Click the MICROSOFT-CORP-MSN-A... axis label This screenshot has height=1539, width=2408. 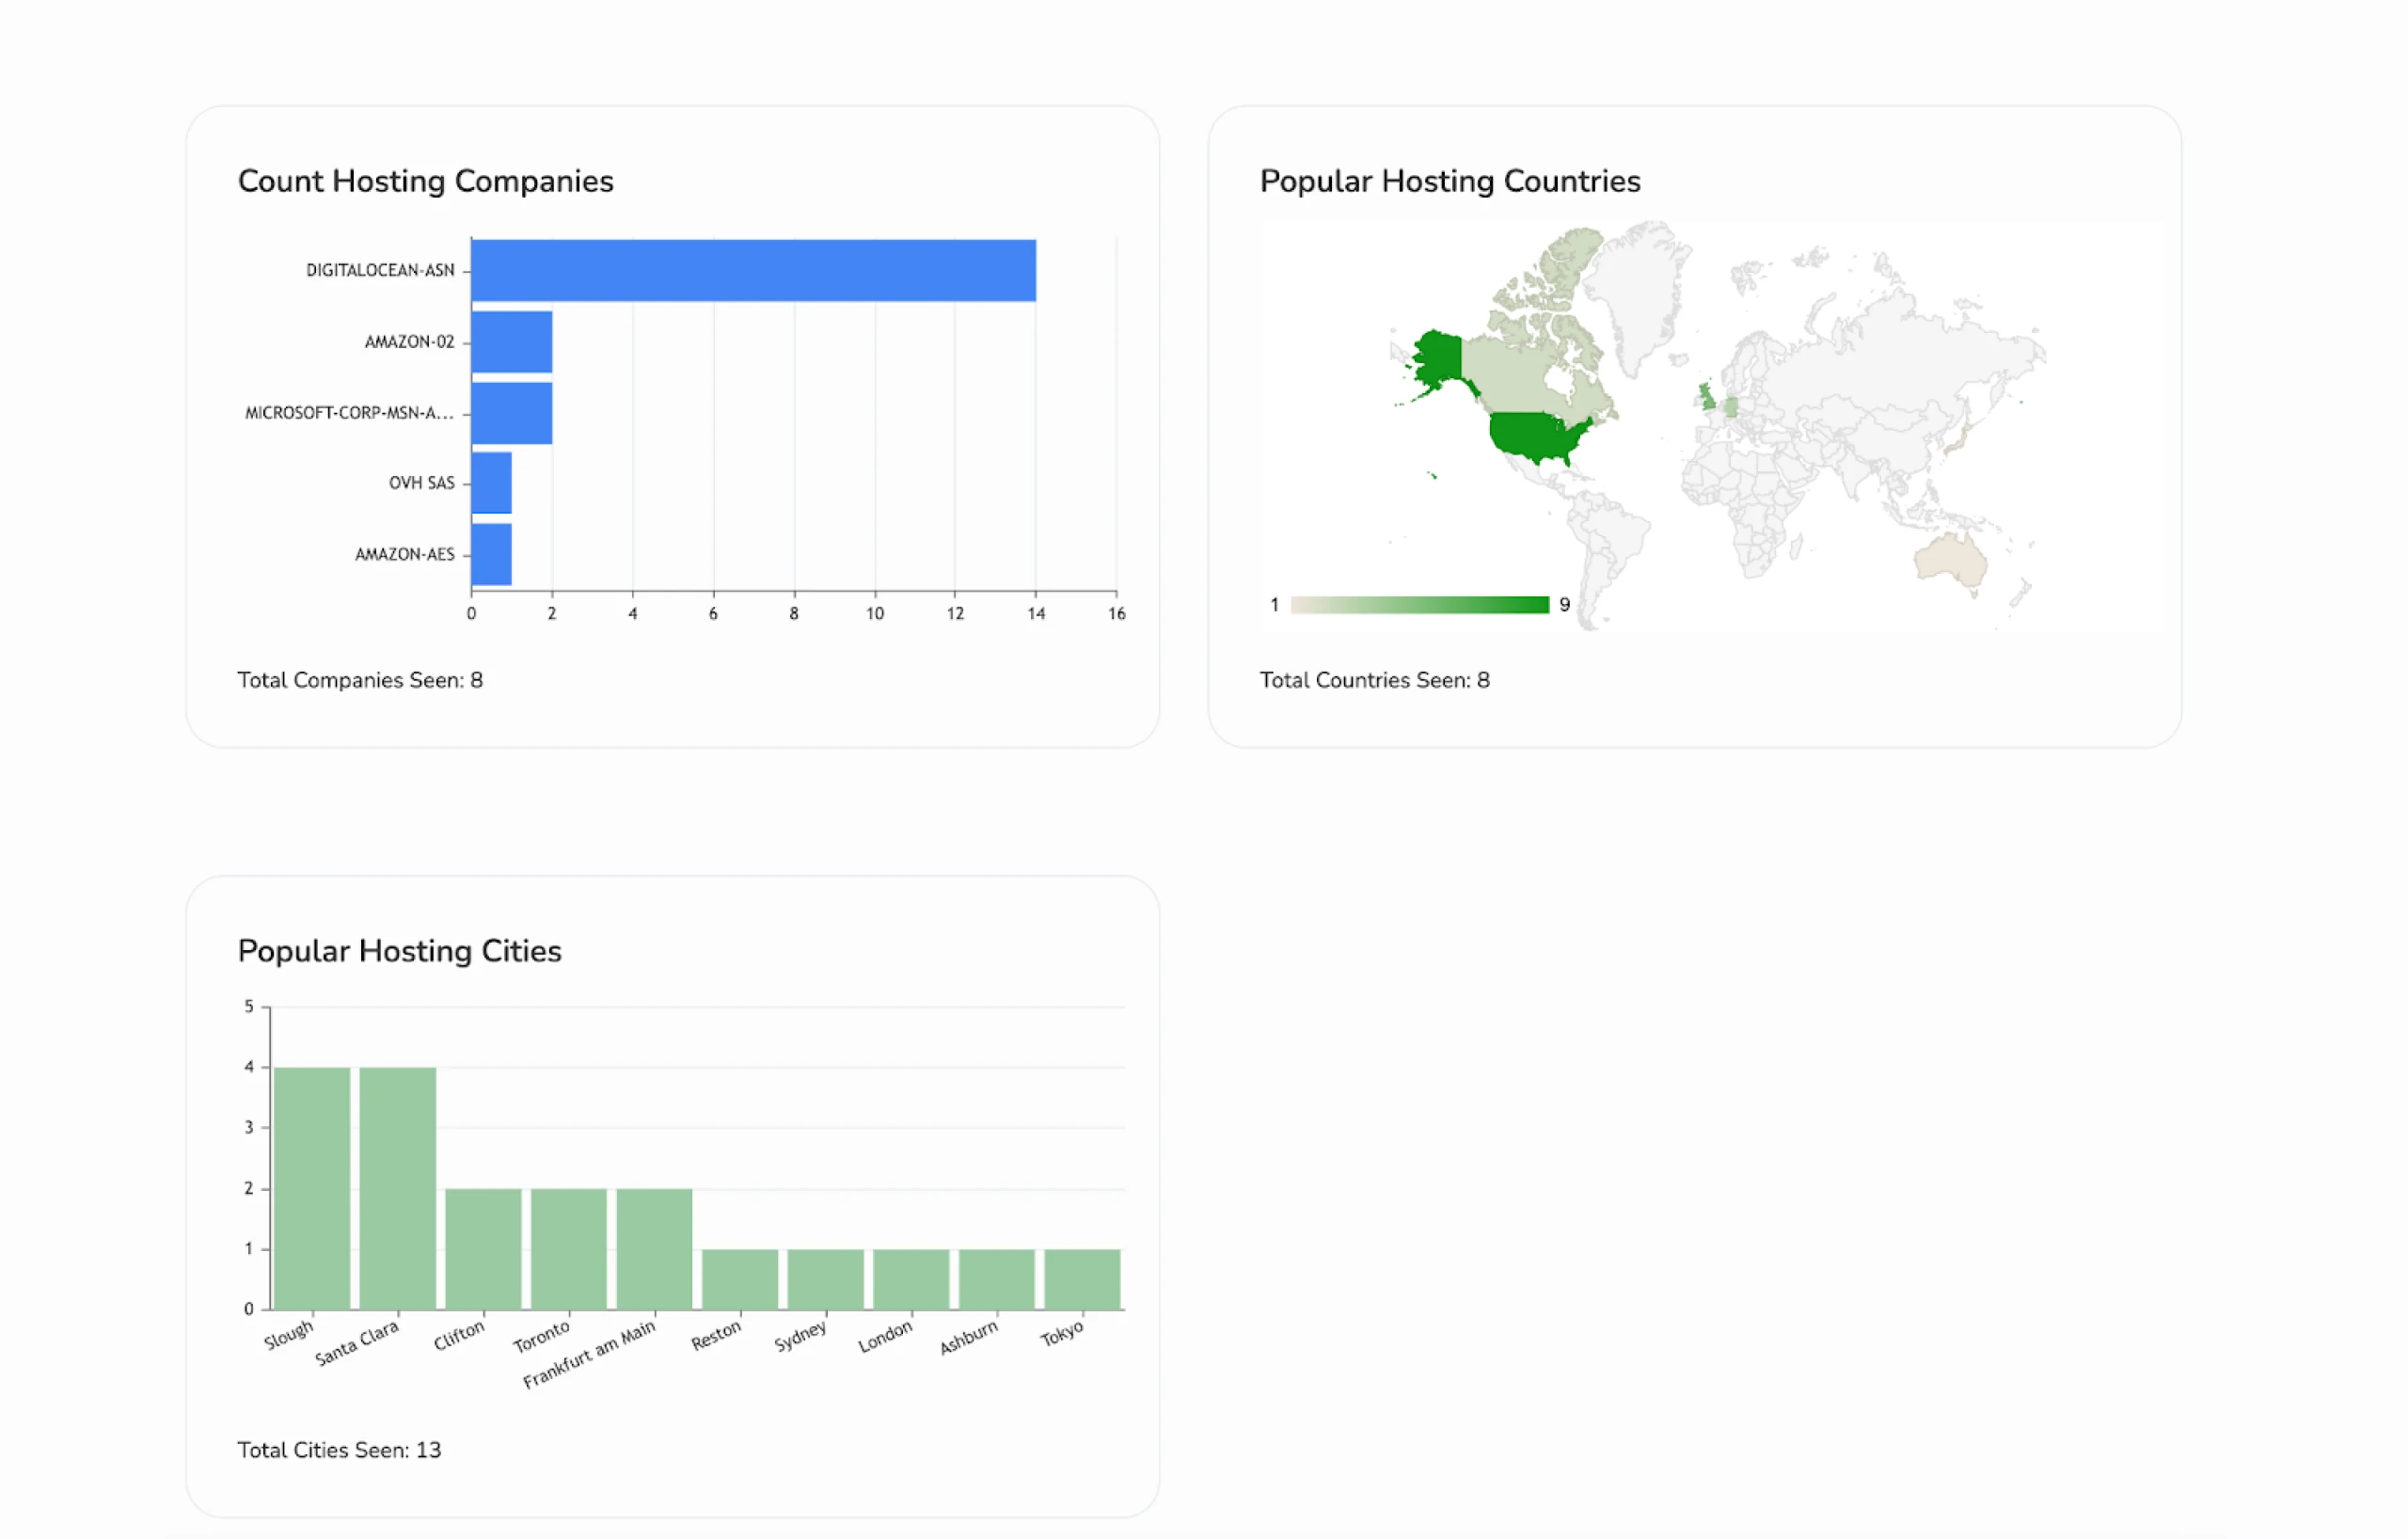click(349, 413)
